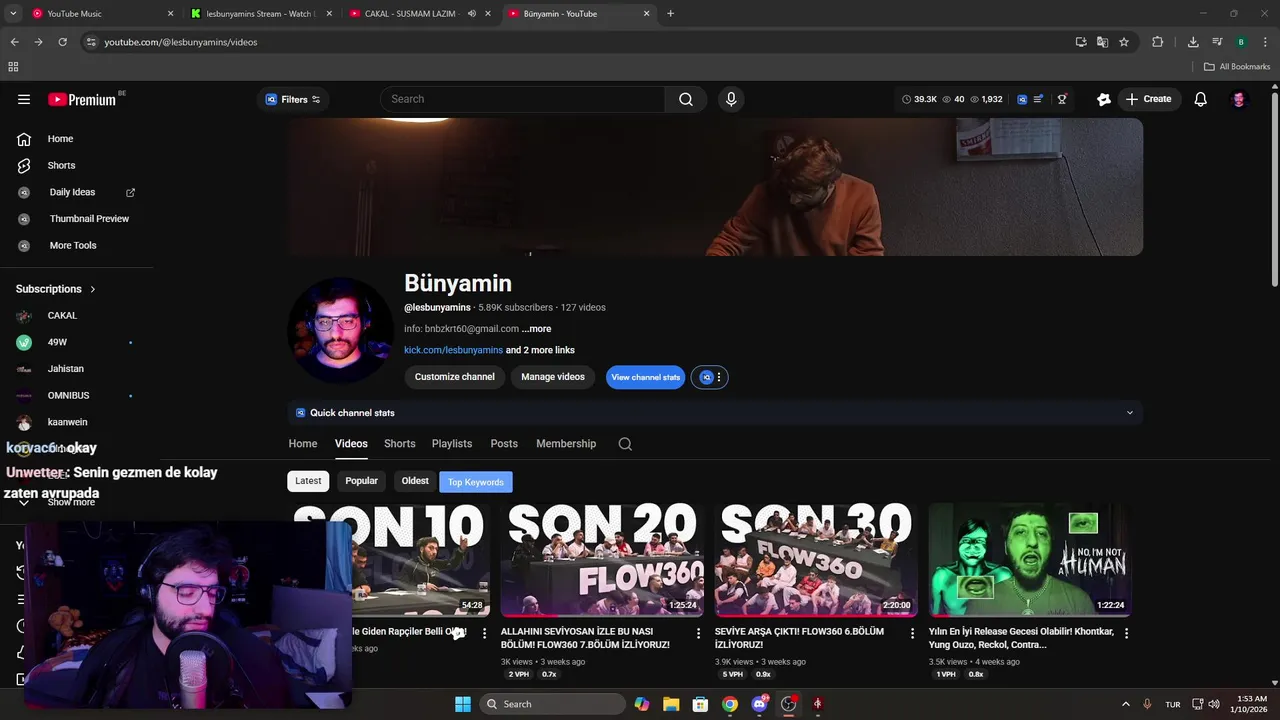
Task: Expand channel description with ...more
Action: [x=536, y=329]
